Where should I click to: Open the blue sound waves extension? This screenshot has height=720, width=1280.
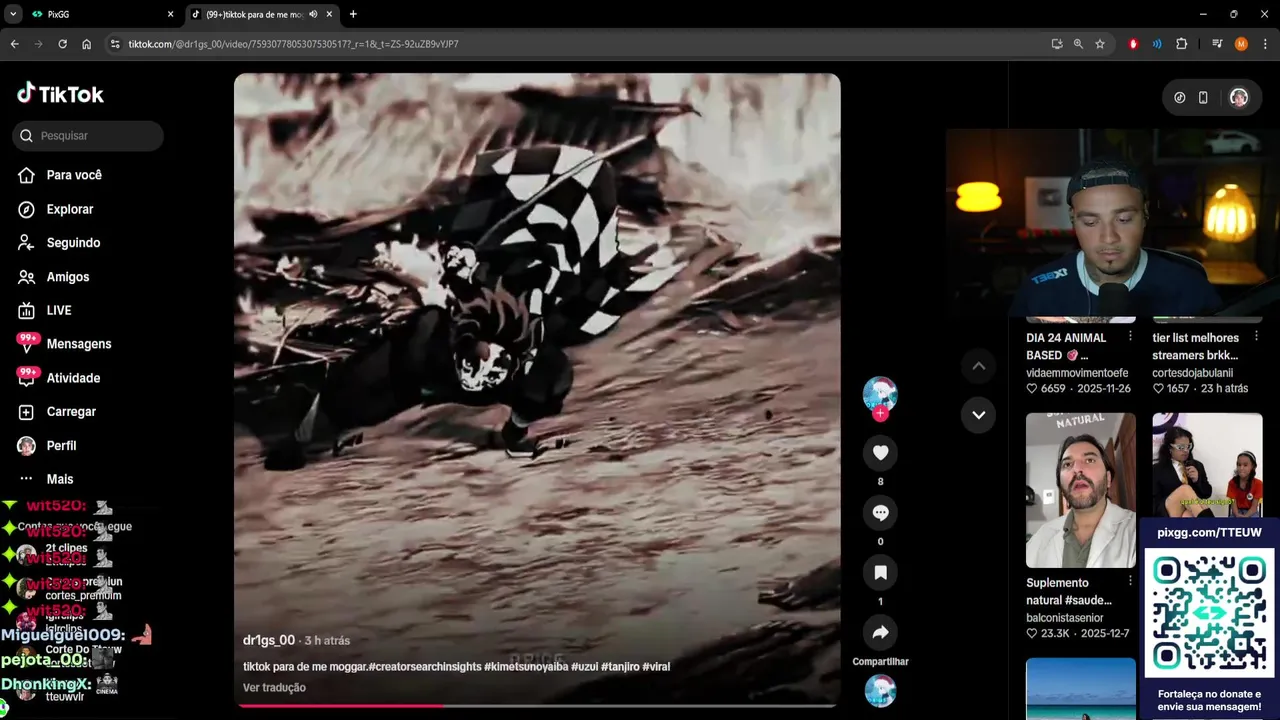[x=1157, y=44]
